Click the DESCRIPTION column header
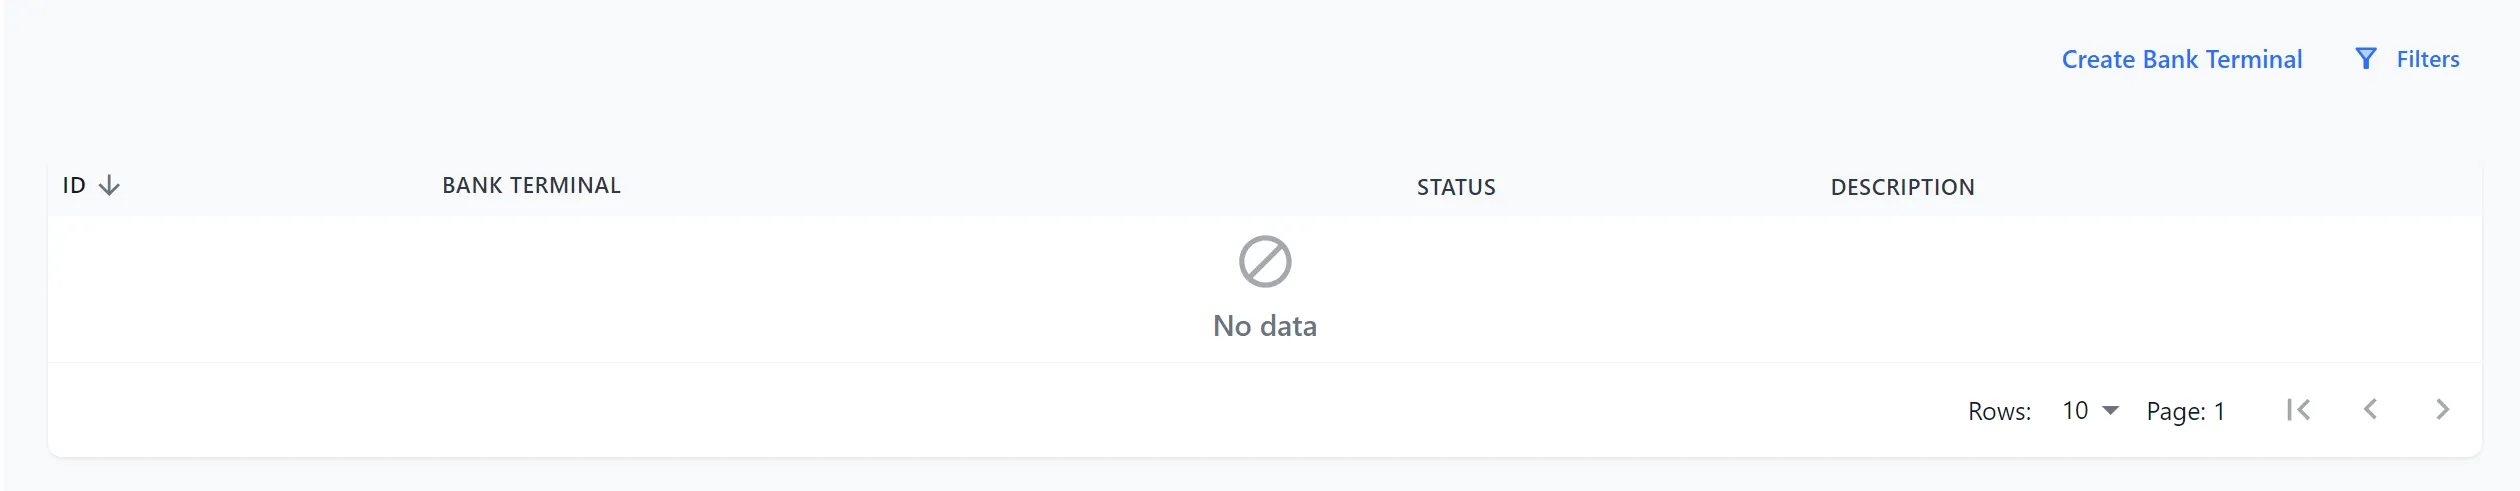Image resolution: width=2520 pixels, height=491 pixels. point(1902,187)
